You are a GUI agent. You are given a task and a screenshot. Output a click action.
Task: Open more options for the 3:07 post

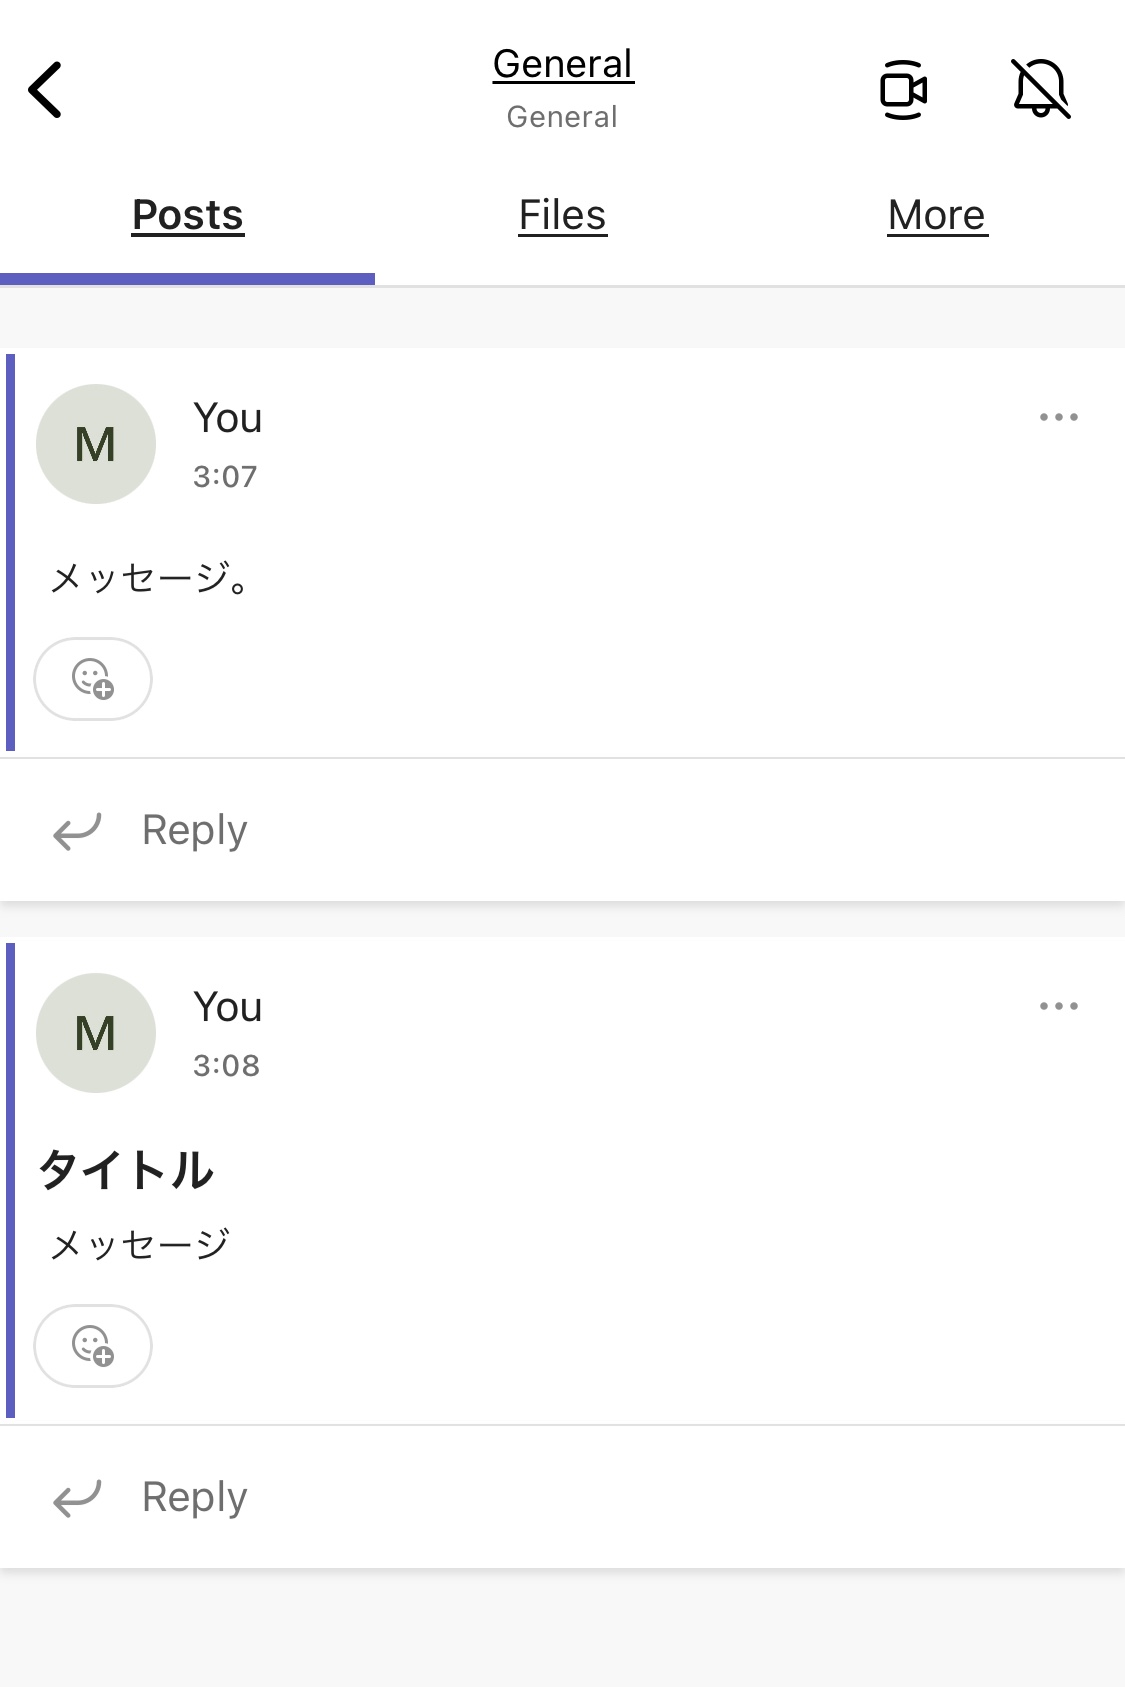[1058, 417]
